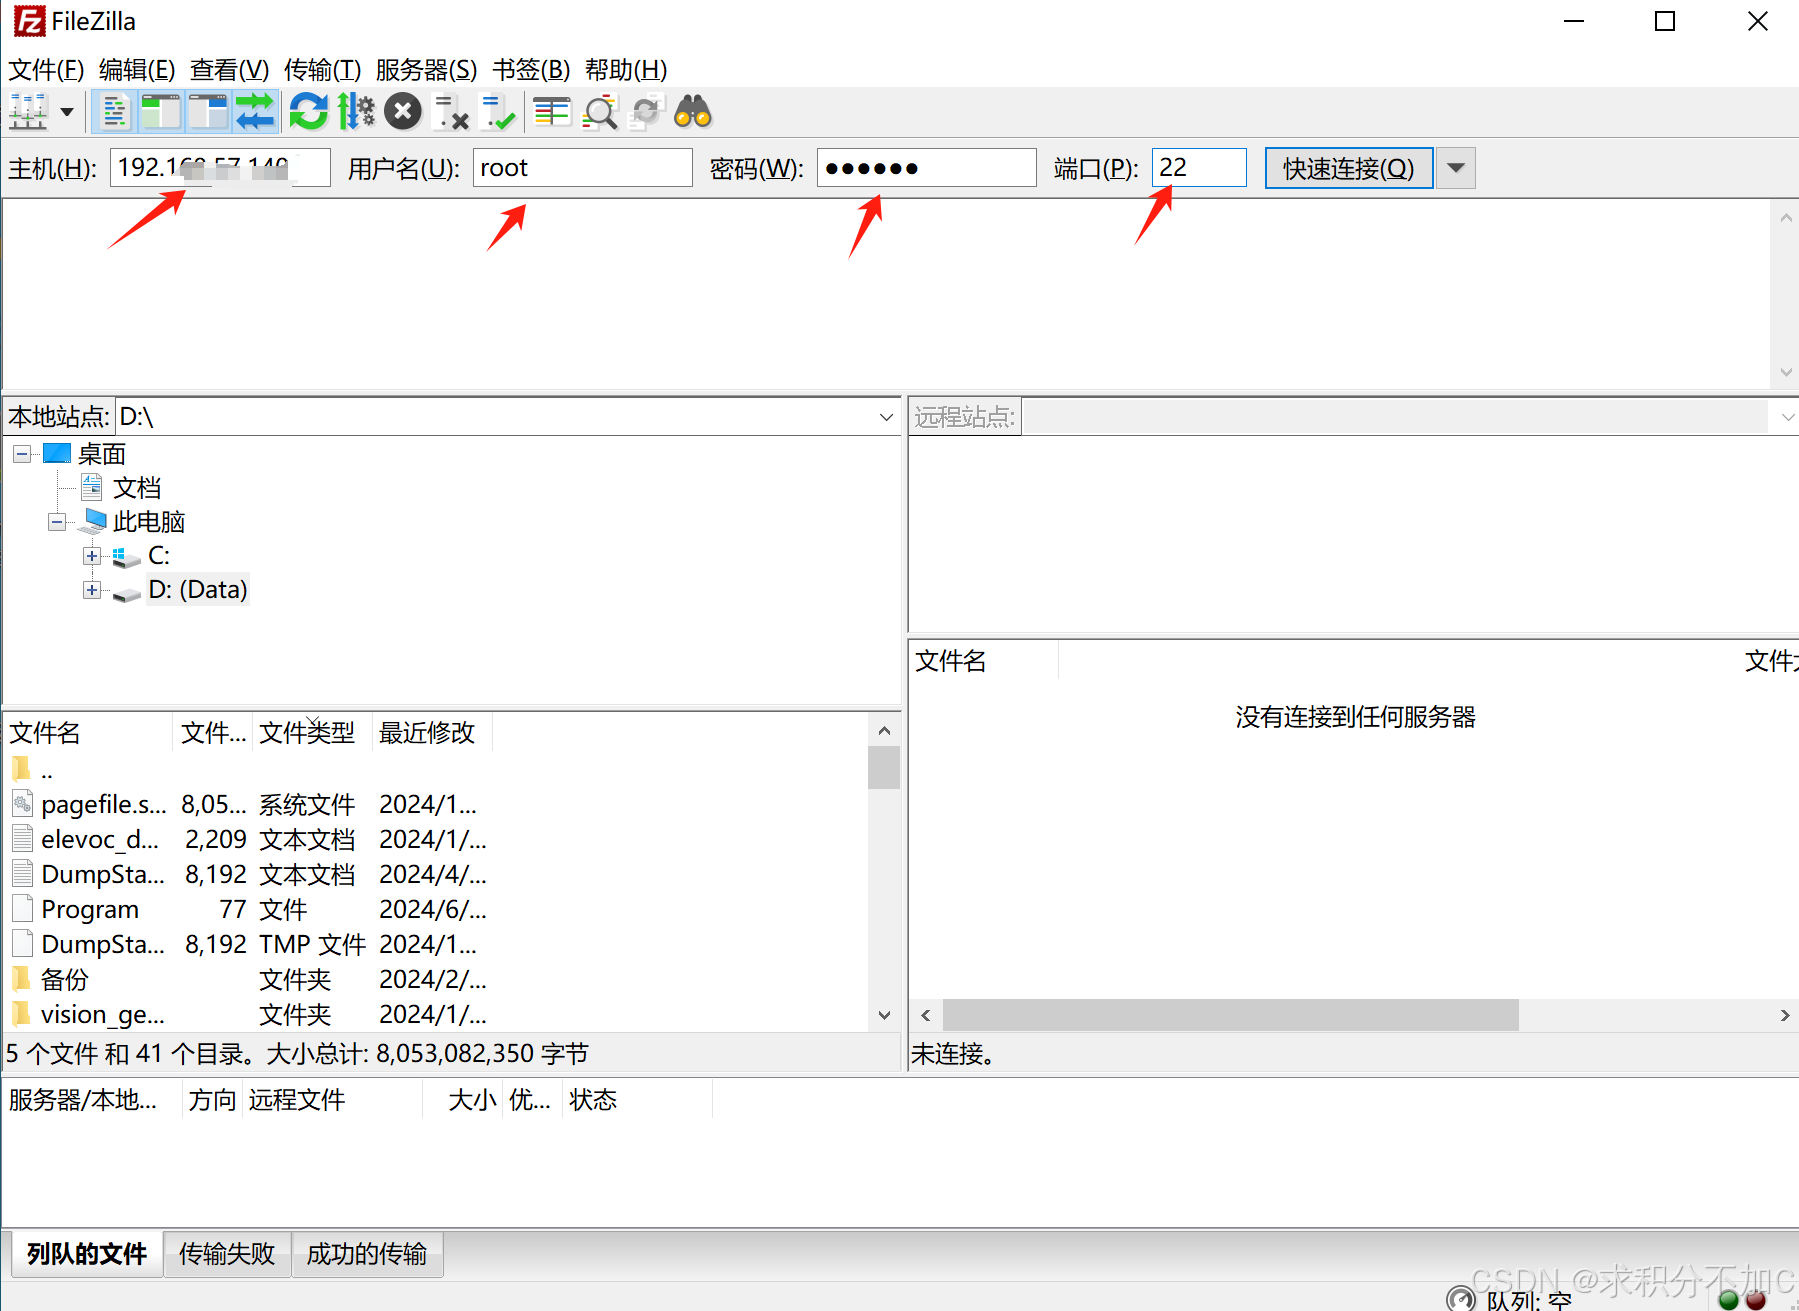Toggle directory comparison
1799x1311 pixels.
600,112
